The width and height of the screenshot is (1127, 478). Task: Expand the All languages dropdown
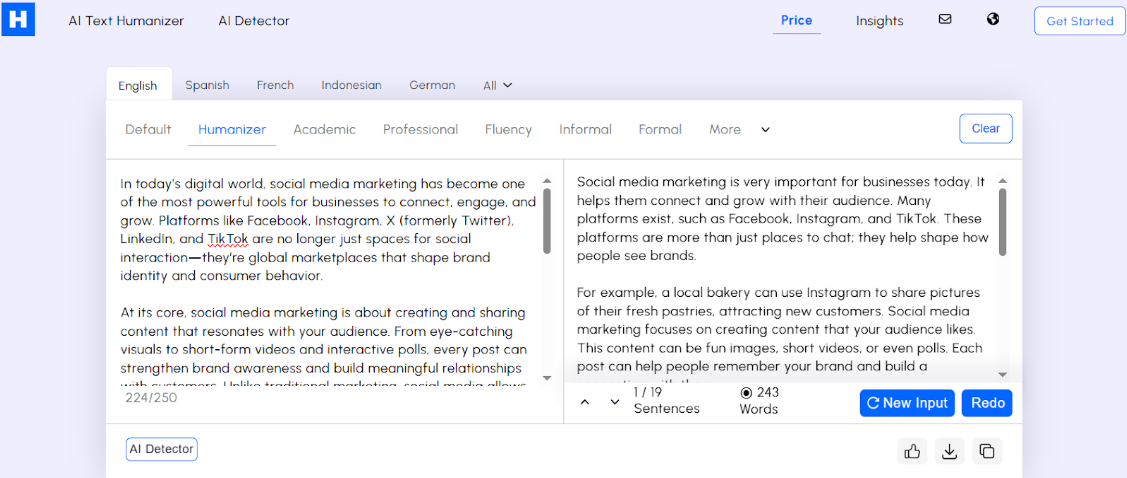[x=497, y=85]
